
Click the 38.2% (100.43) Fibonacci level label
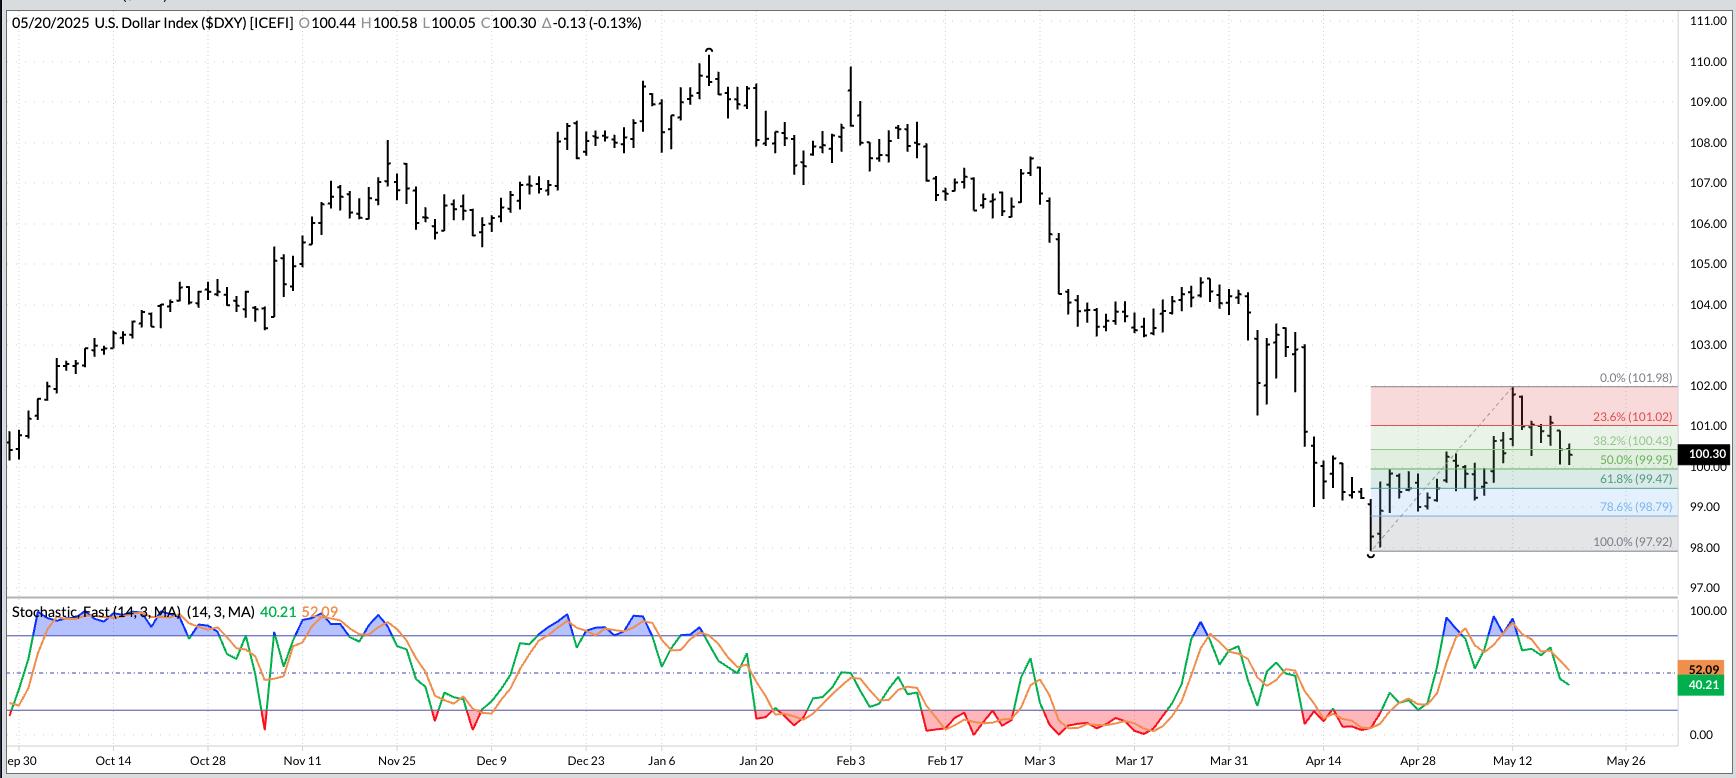coord(1632,441)
